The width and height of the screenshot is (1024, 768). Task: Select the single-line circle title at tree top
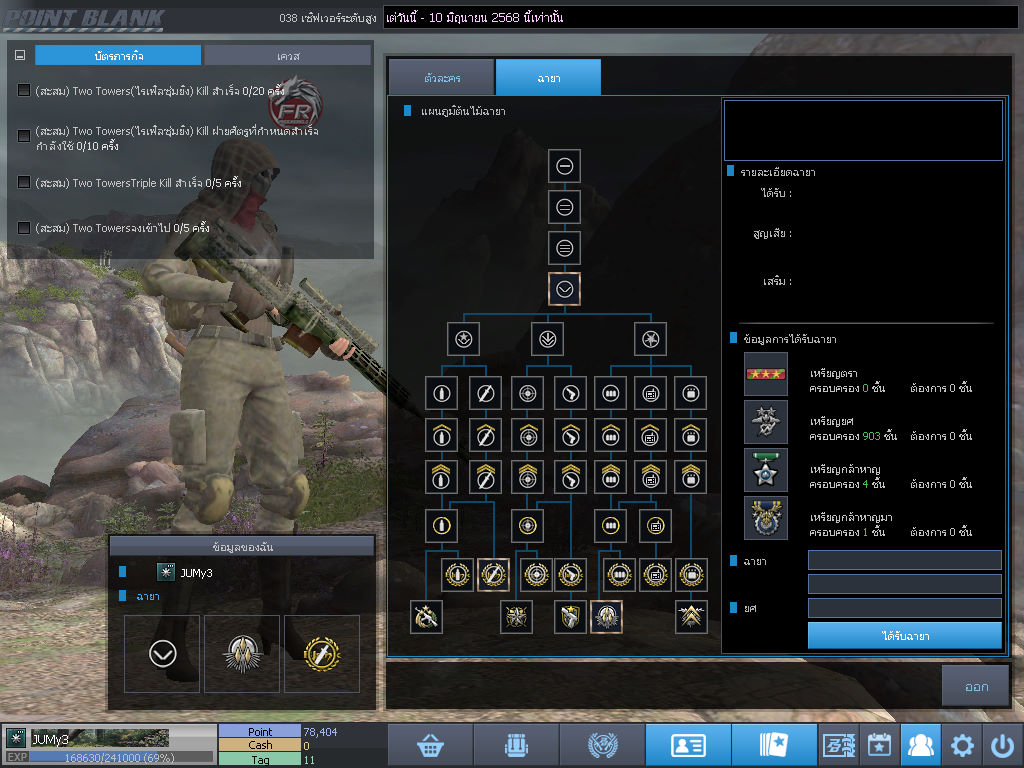click(x=564, y=166)
